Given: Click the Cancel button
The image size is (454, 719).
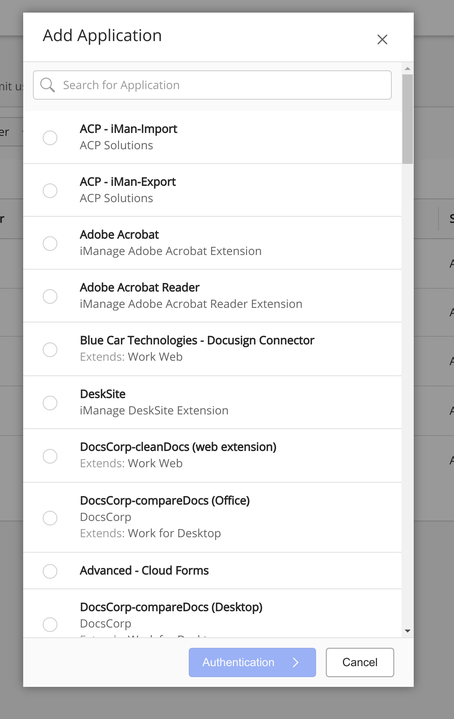Looking at the screenshot, I should point(360,662).
